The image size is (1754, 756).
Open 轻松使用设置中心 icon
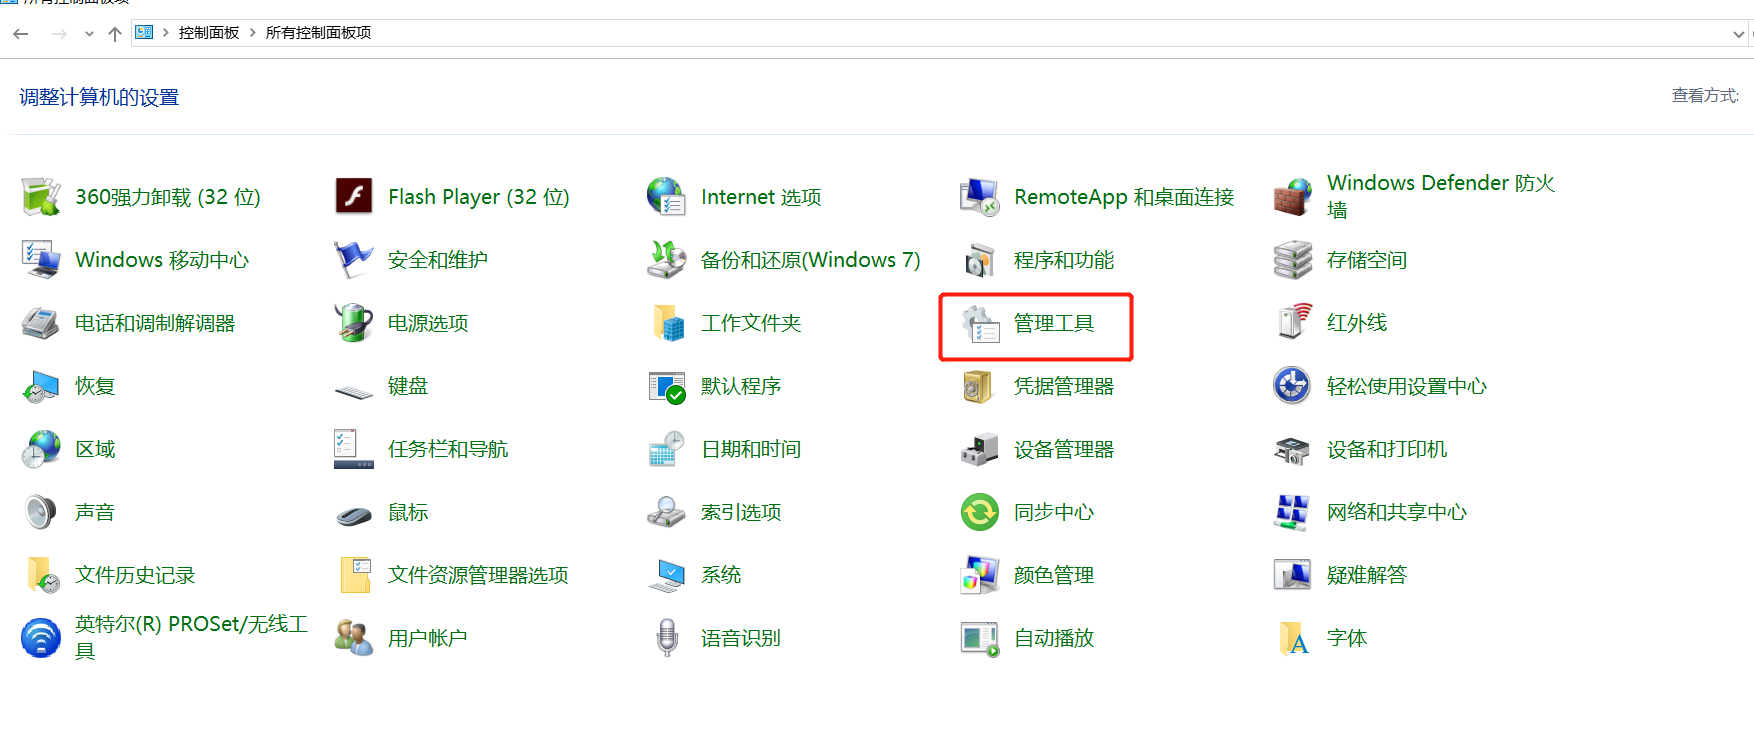click(1292, 385)
